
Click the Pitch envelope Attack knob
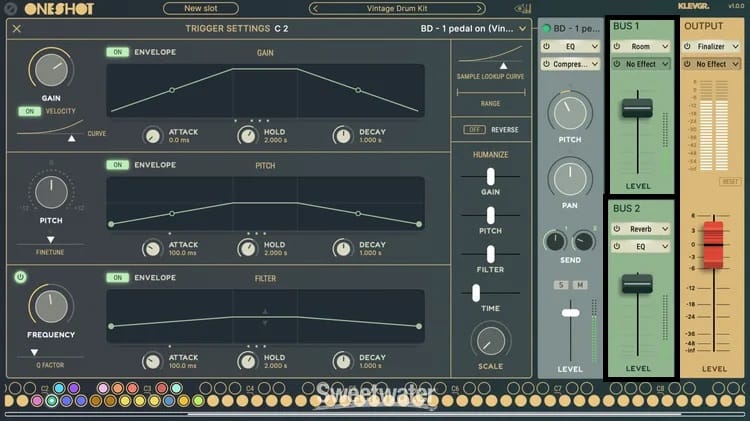tap(153, 249)
